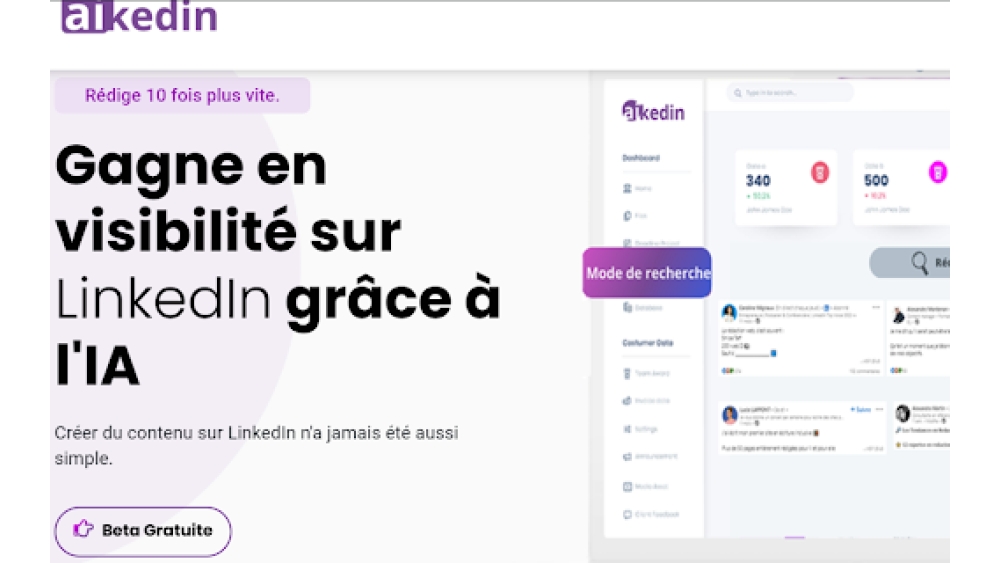The image size is (1000, 563).
Task: Click the '500' statistic value
Action: [876, 180]
